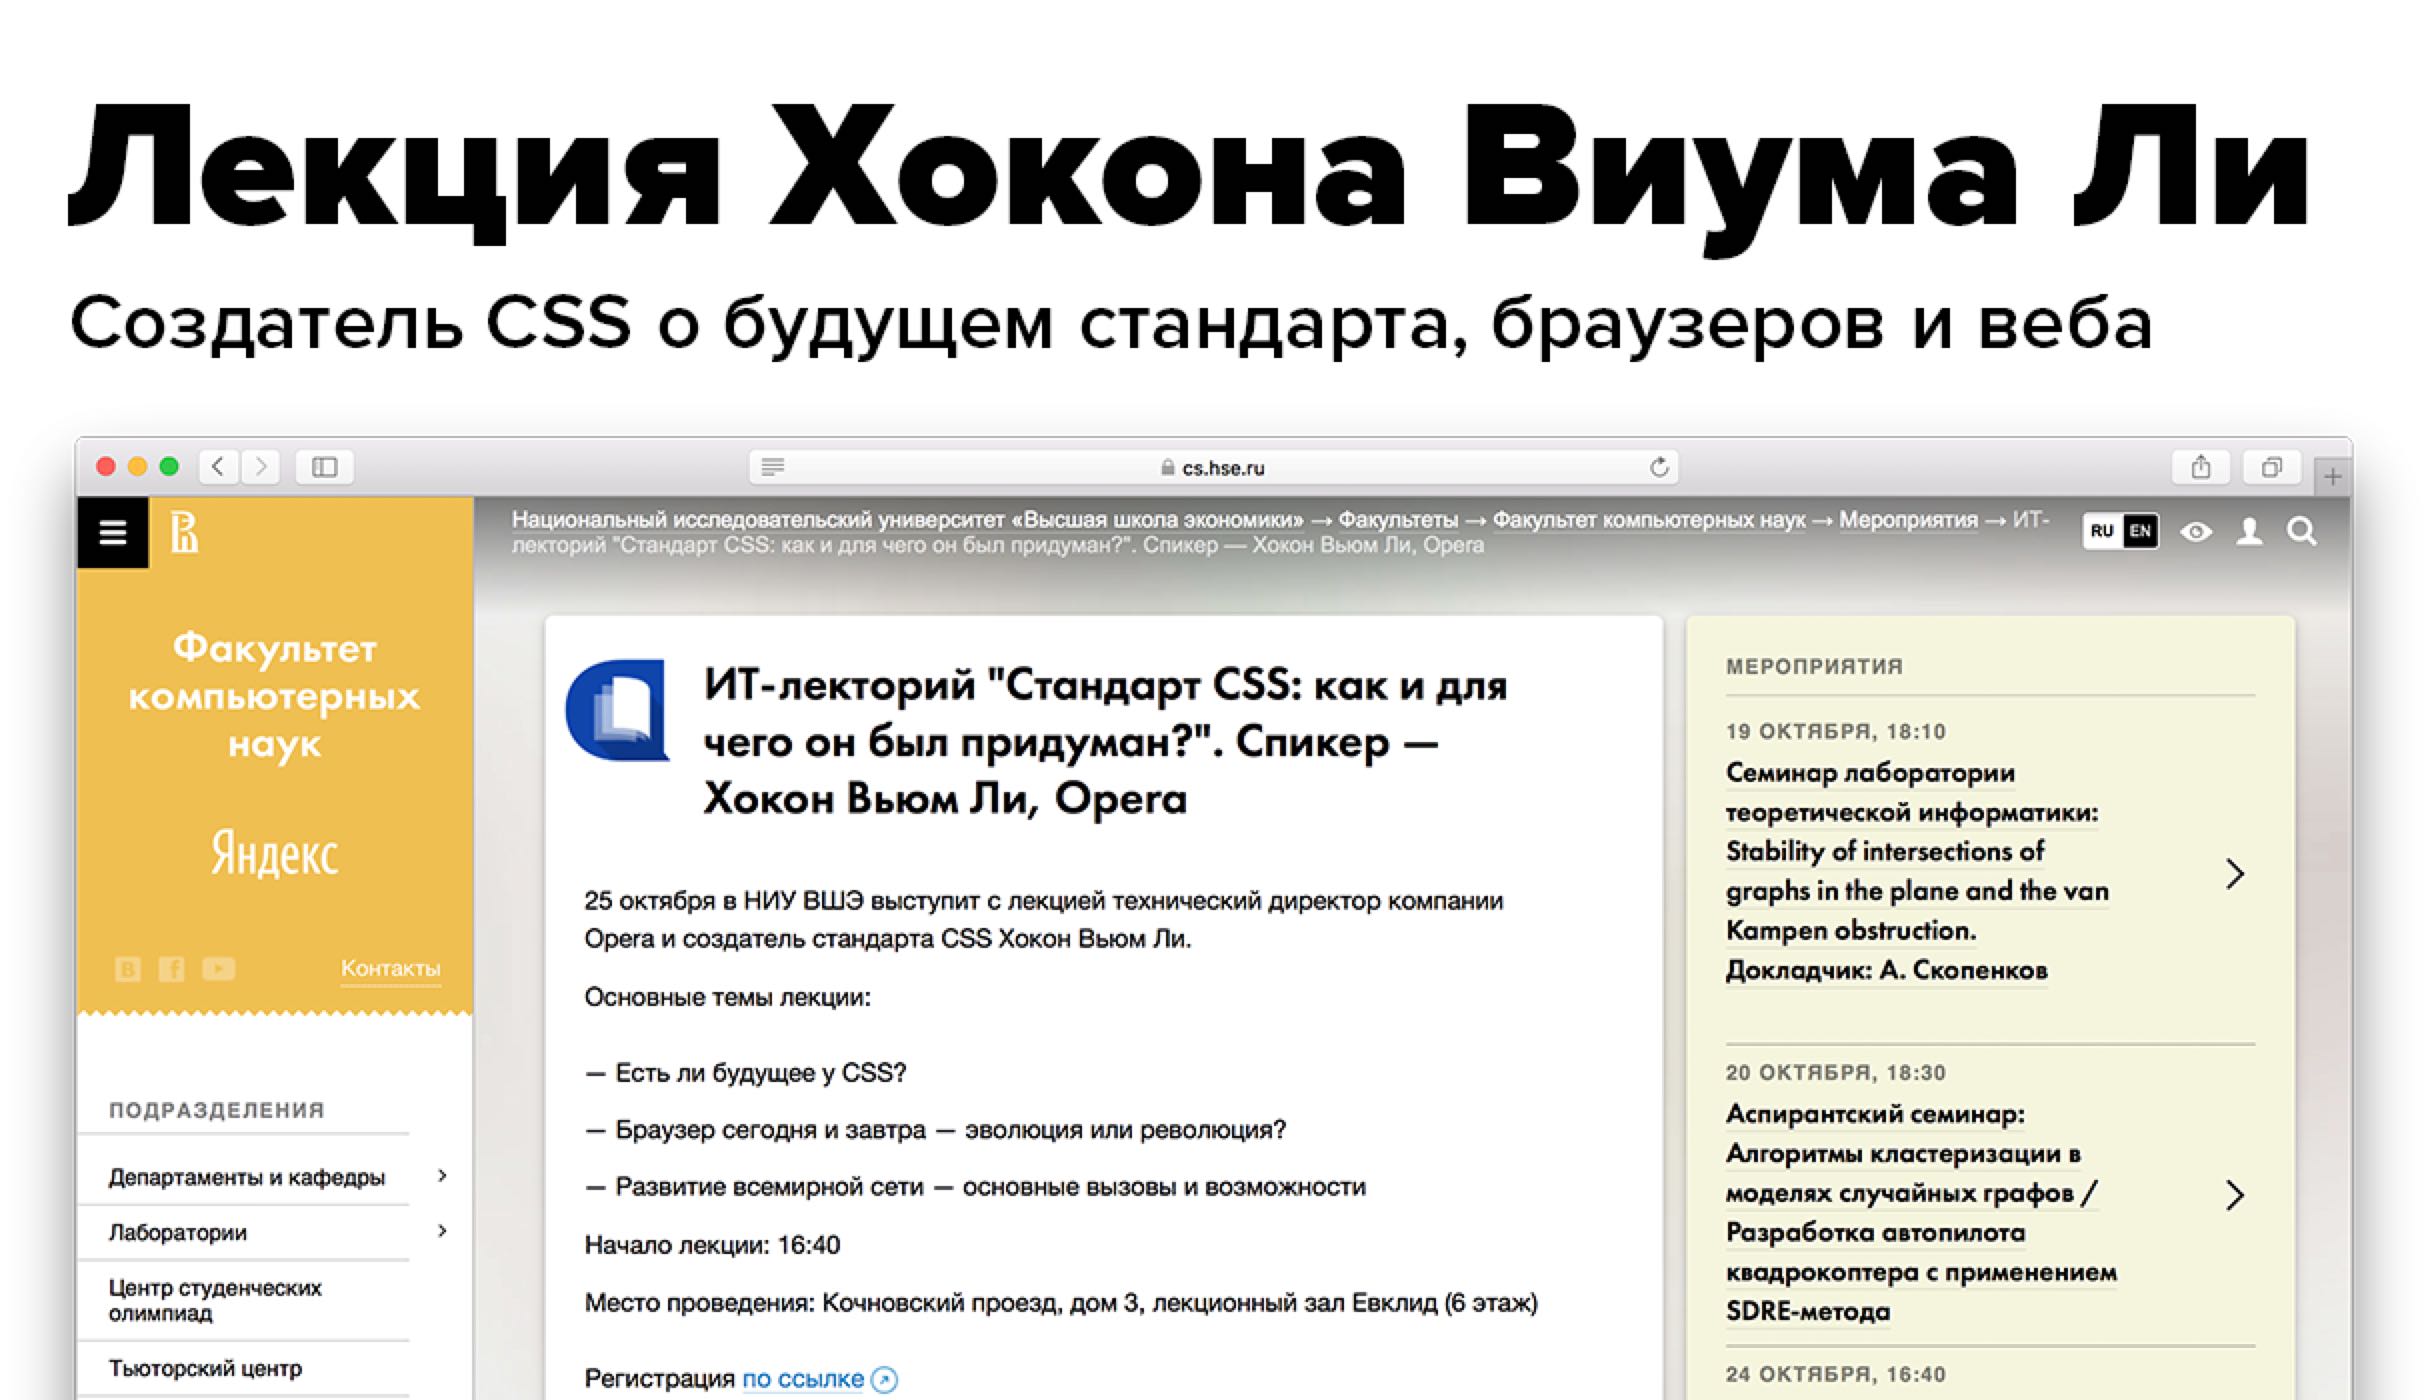Go forward with Safari forward arrow

[x=261, y=467]
